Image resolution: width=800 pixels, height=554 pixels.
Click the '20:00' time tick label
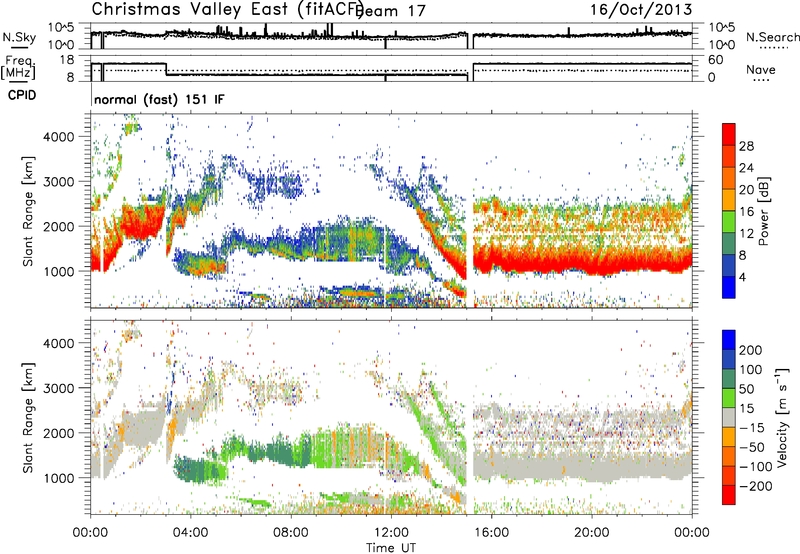pyautogui.click(x=591, y=533)
